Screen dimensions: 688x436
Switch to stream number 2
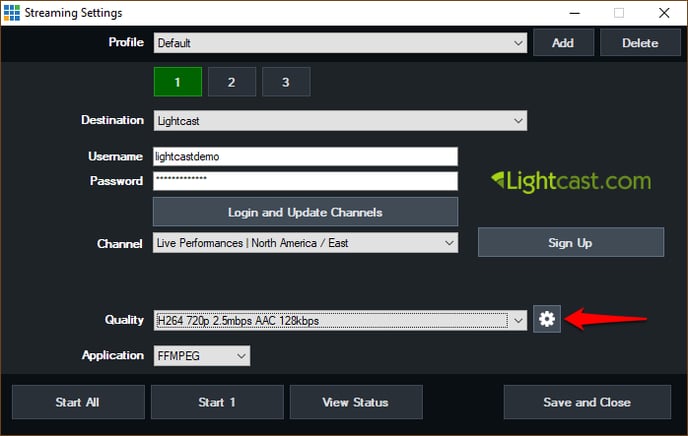(231, 82)
